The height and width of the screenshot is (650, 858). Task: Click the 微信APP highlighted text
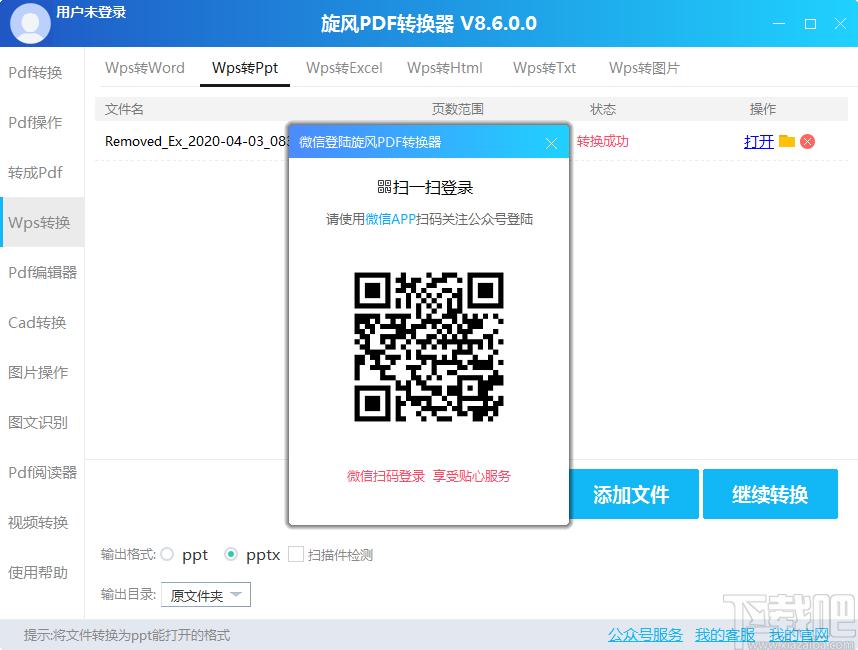(390, 219)
